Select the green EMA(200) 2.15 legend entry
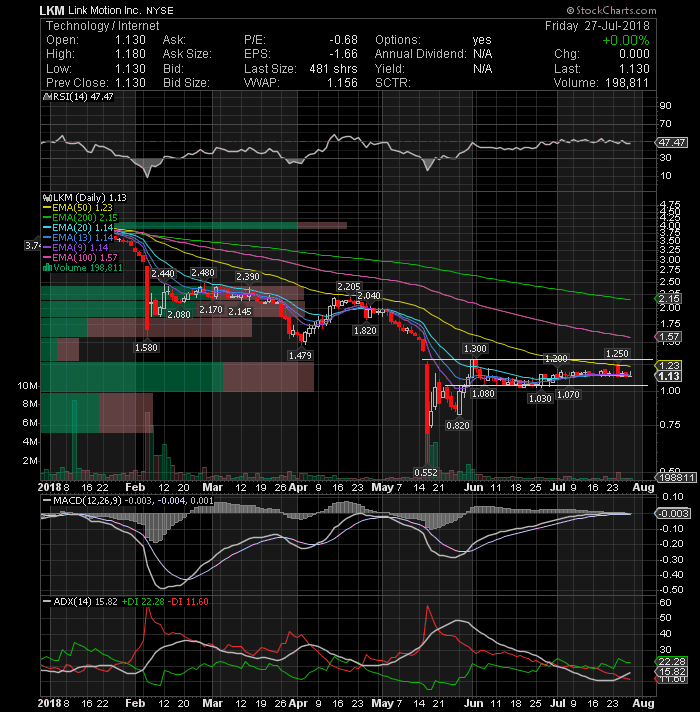Screen dimensions: 700x712 [x=80, y=218]
